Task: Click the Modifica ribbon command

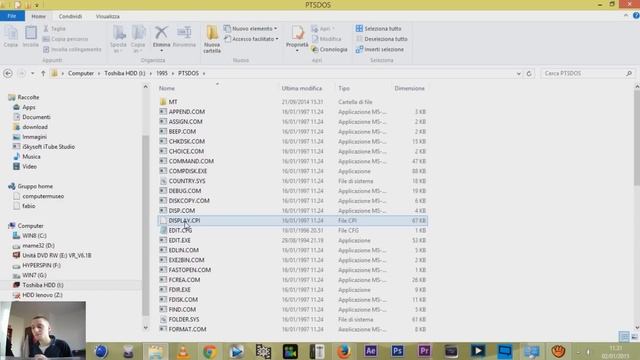Action: point(326,39)
